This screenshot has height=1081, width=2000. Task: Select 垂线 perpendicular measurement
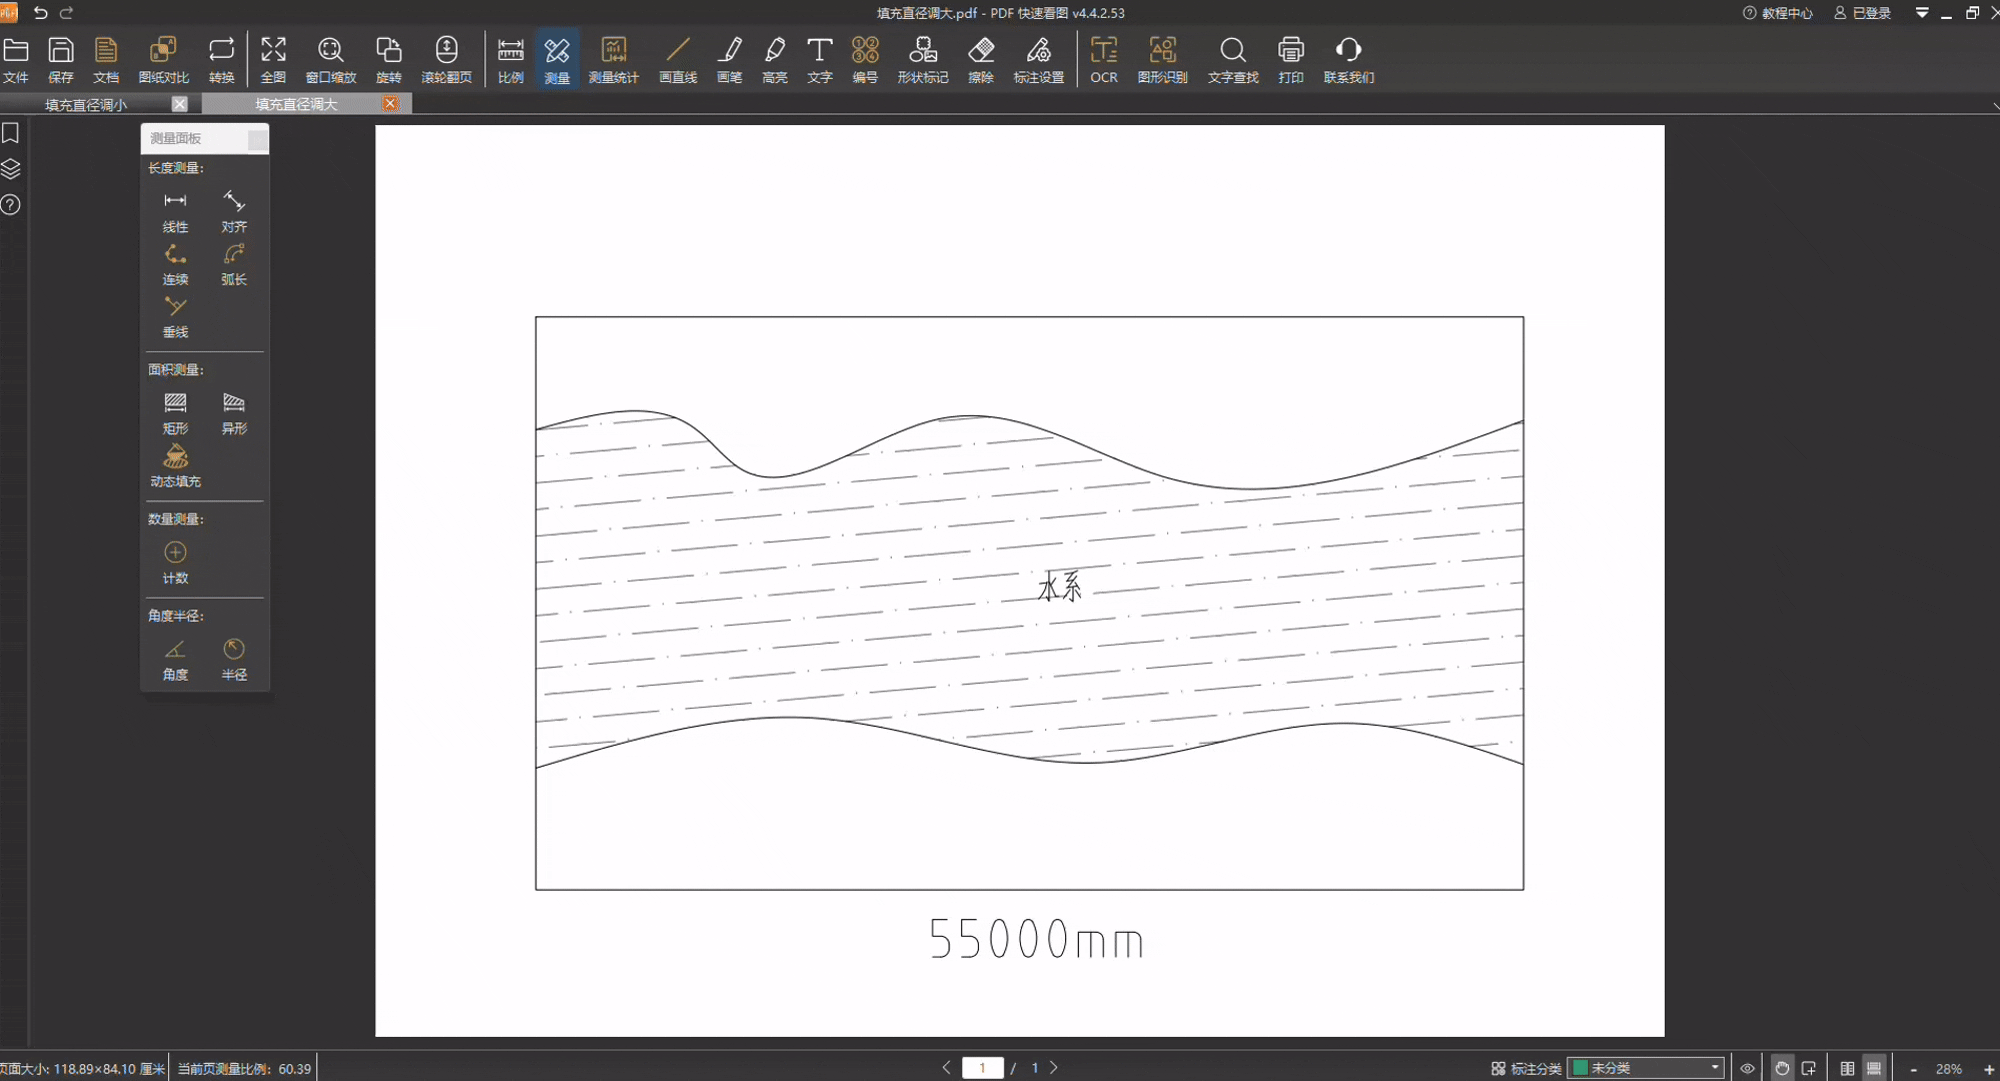pos(175,317)
